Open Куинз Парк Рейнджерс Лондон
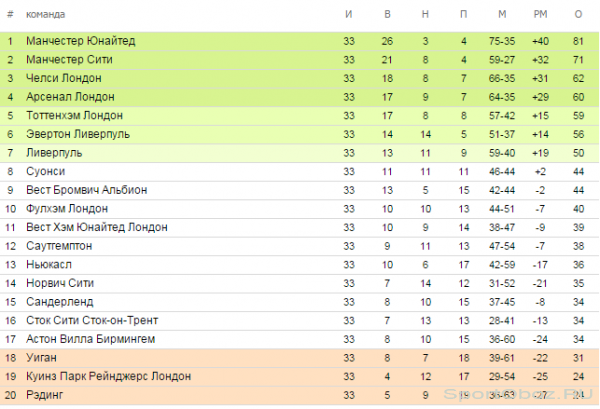 [109, 376]
